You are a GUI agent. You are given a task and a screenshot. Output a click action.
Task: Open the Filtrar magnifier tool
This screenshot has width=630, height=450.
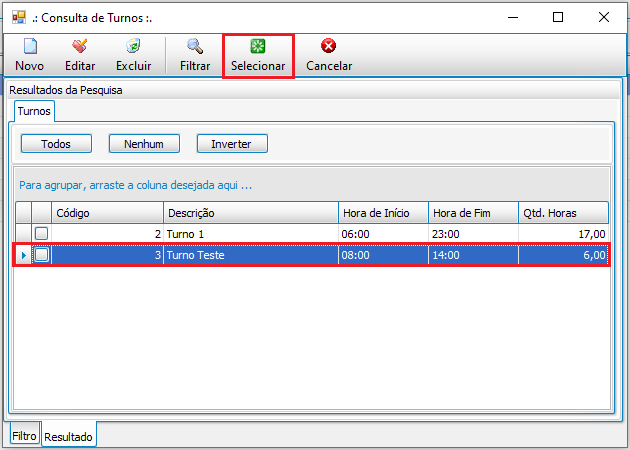(x=195, y=46)
